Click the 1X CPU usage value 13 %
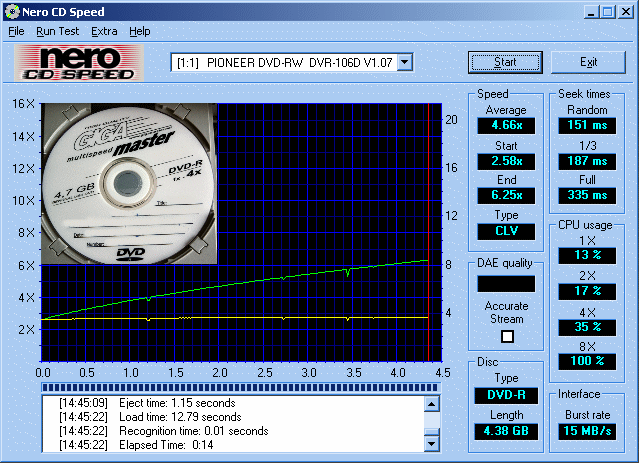 587,256
